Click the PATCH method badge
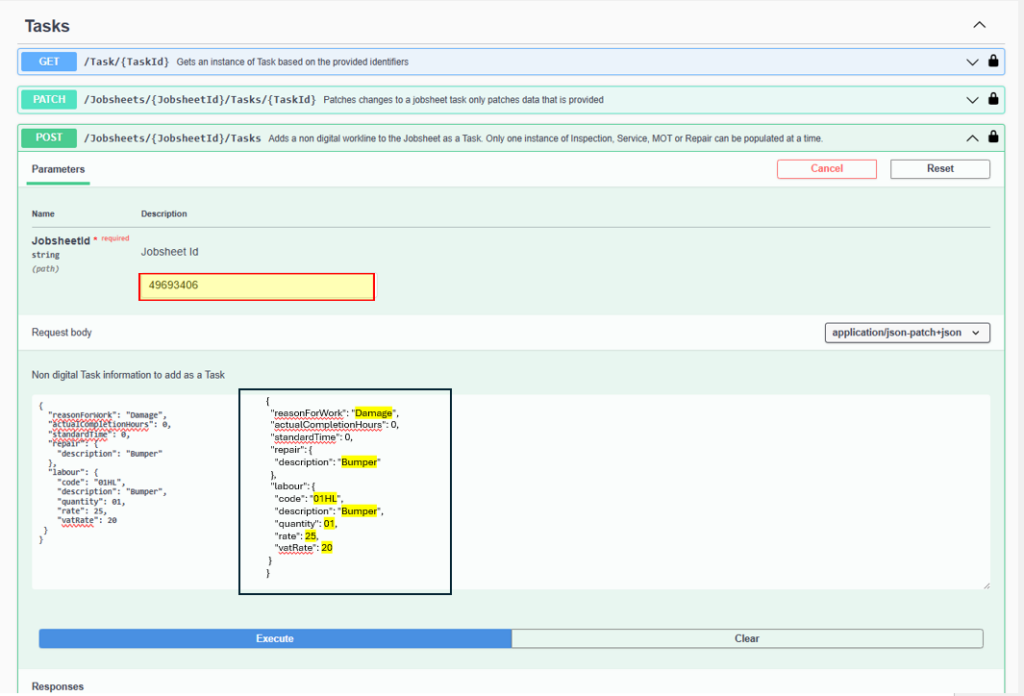This screenshot has width=1024, height=696. 48,100
